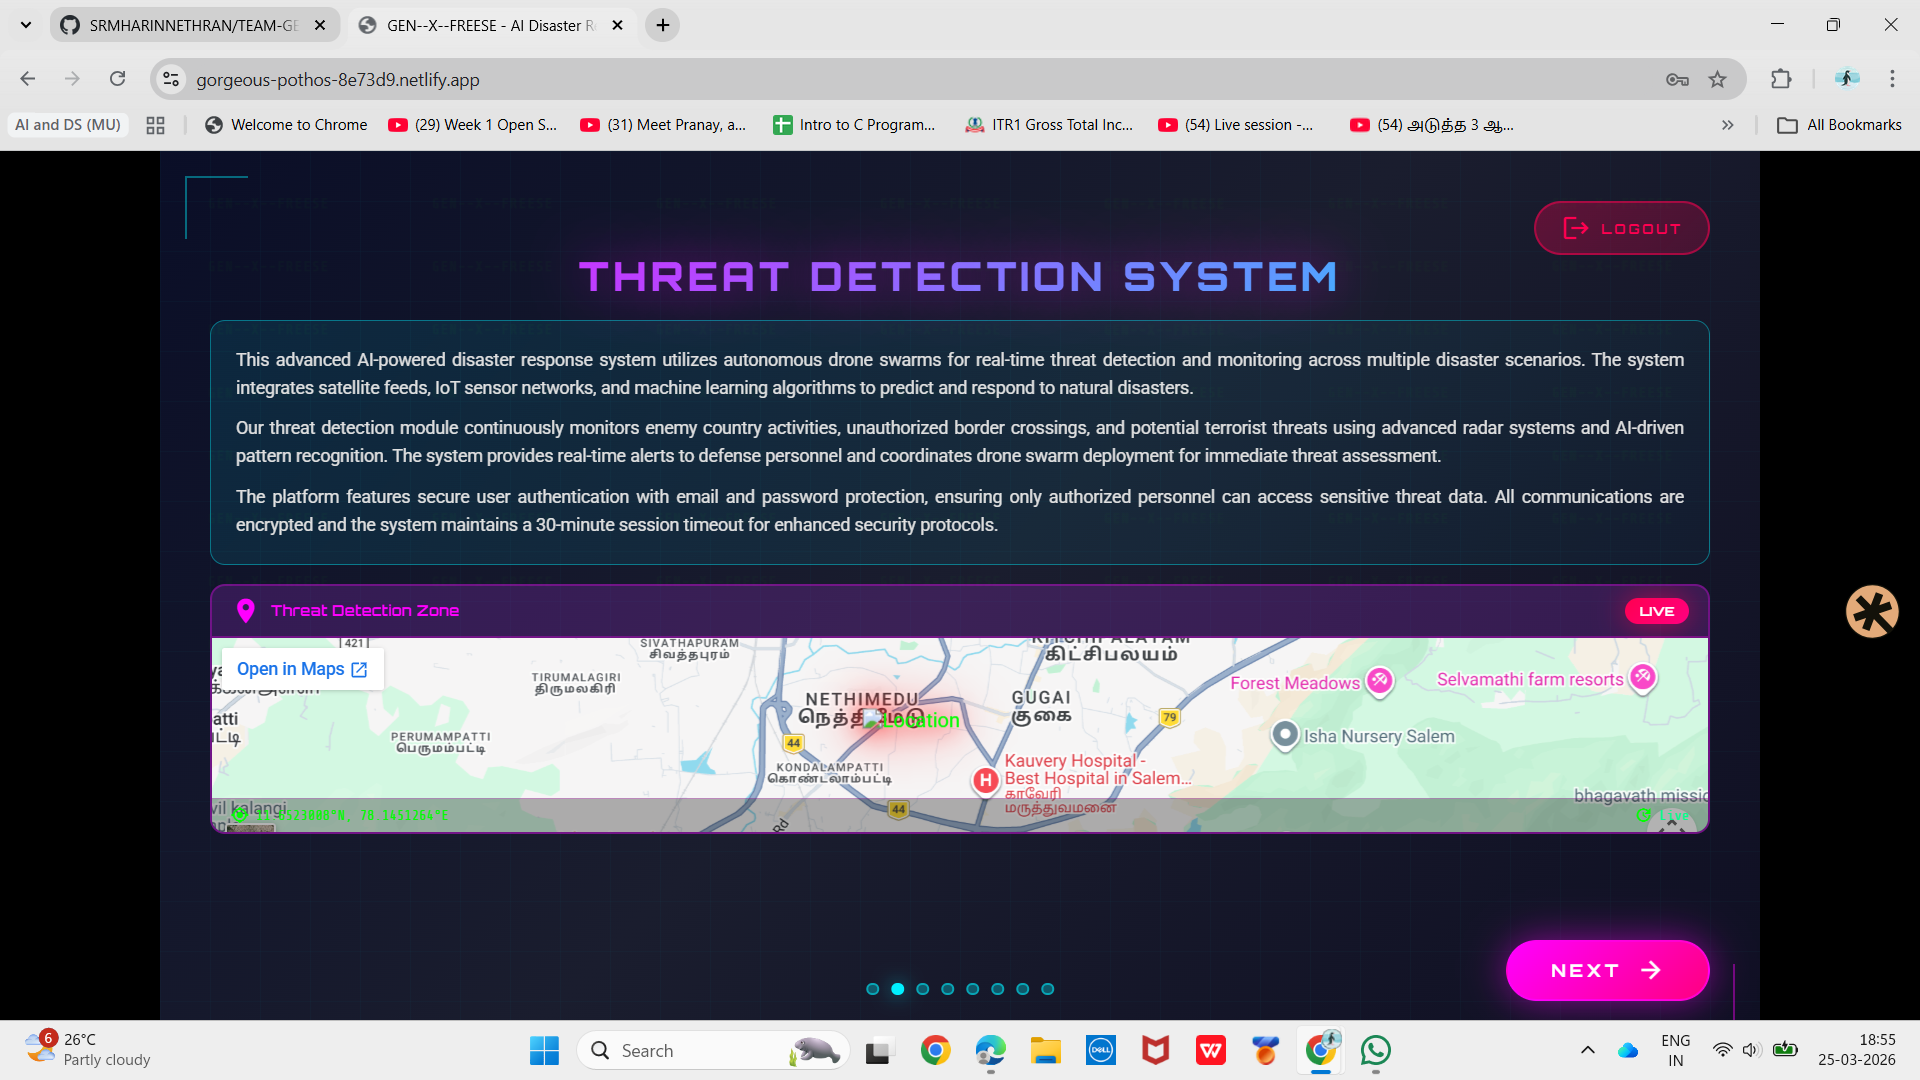1920x1080 pixels.
Task: Expand the tab search dropdown arrow
Action: tap(26, 25)
